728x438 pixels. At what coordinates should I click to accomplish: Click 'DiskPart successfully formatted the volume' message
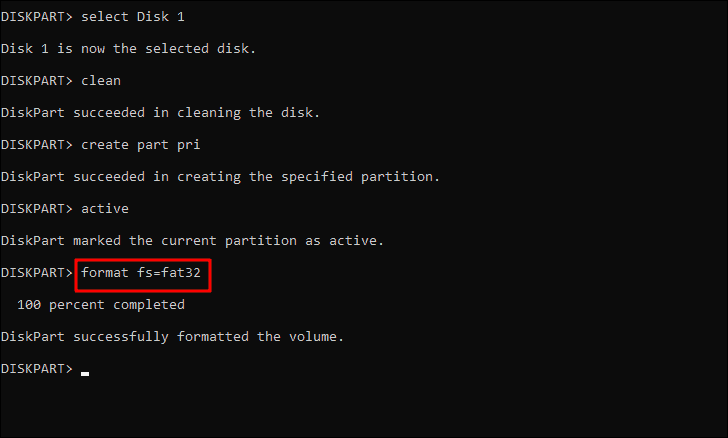pos(172,337)
